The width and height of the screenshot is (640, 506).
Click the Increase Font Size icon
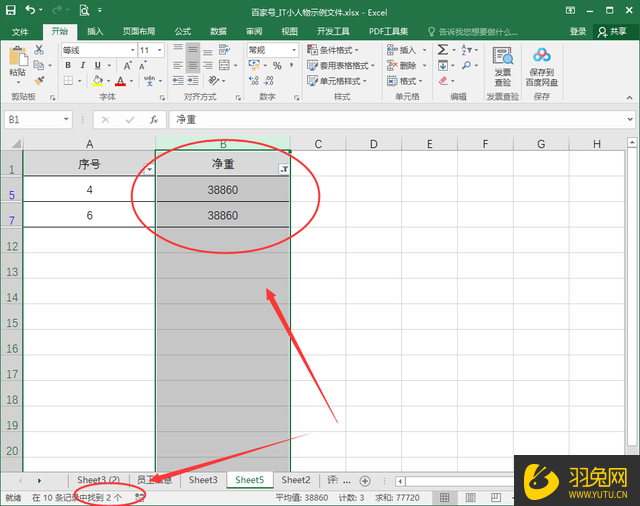pos(127,65)
